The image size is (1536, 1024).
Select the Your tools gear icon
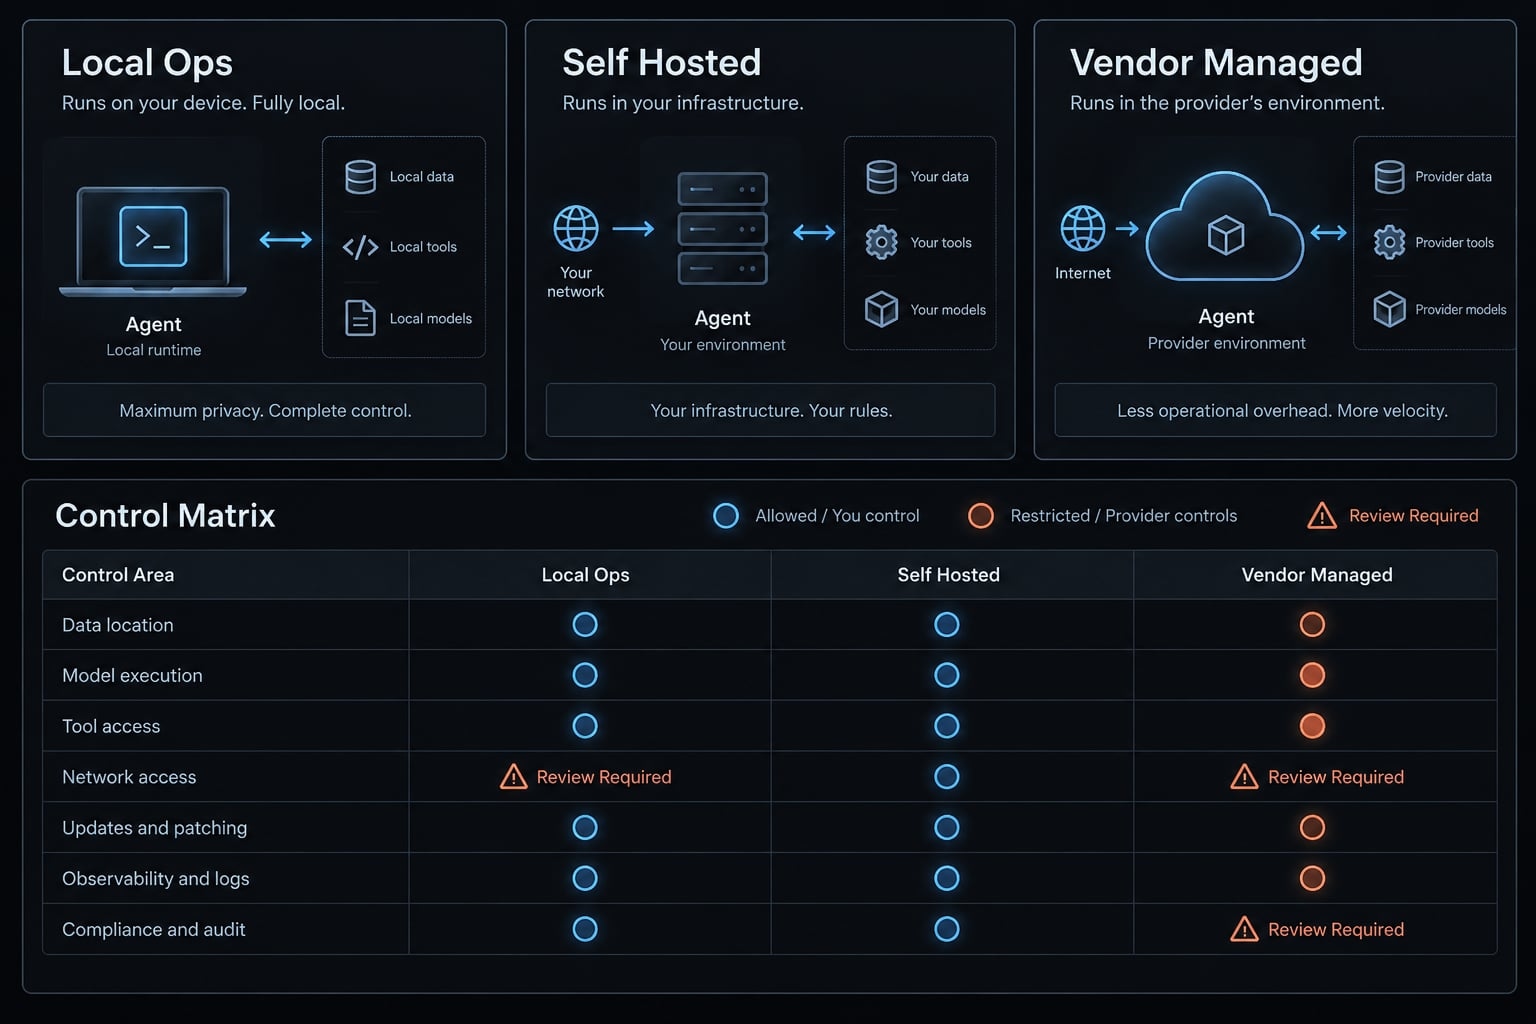point(881,242)
